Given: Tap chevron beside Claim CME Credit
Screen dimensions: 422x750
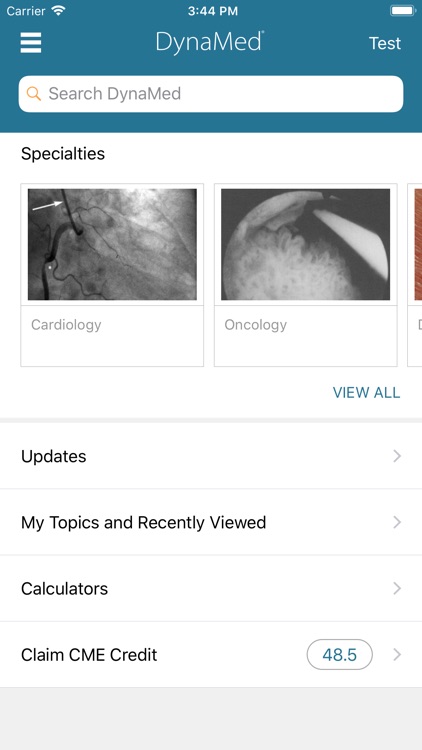Looking at the screenshot, I should (397, 655).
